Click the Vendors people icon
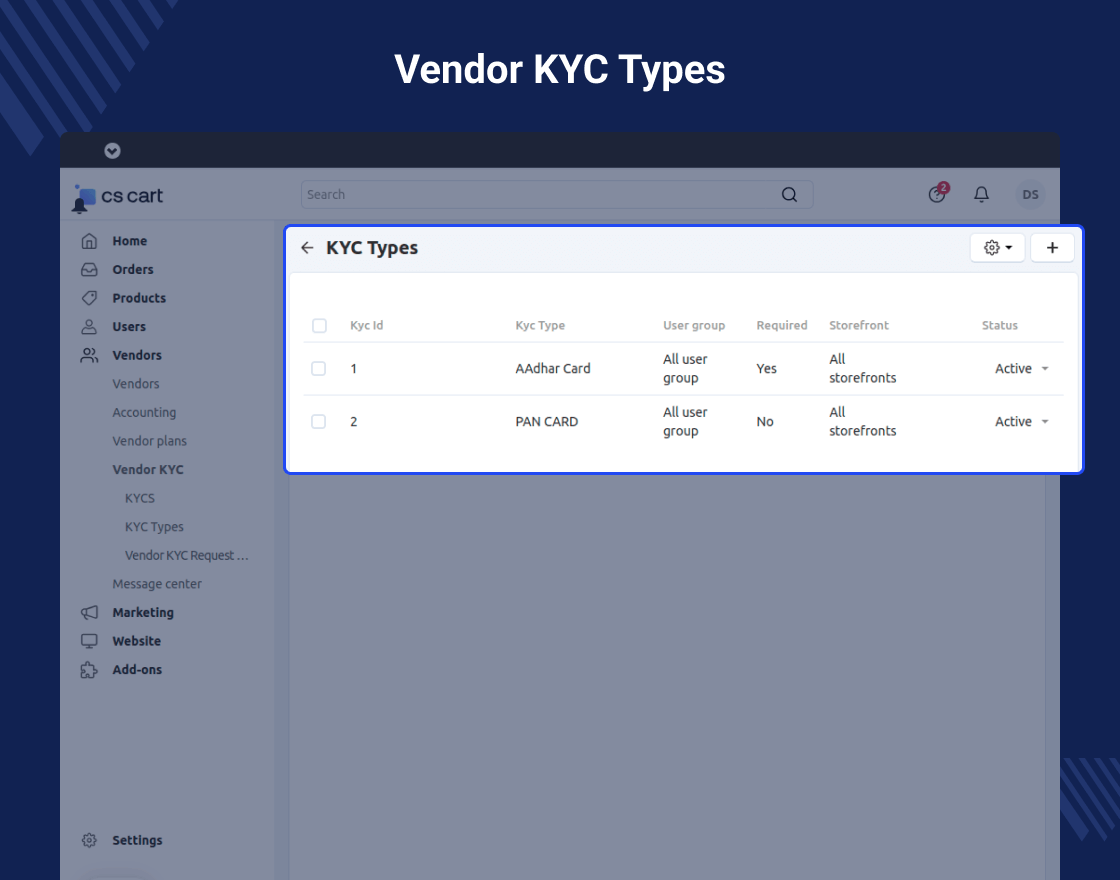 [x=89, y=355]
